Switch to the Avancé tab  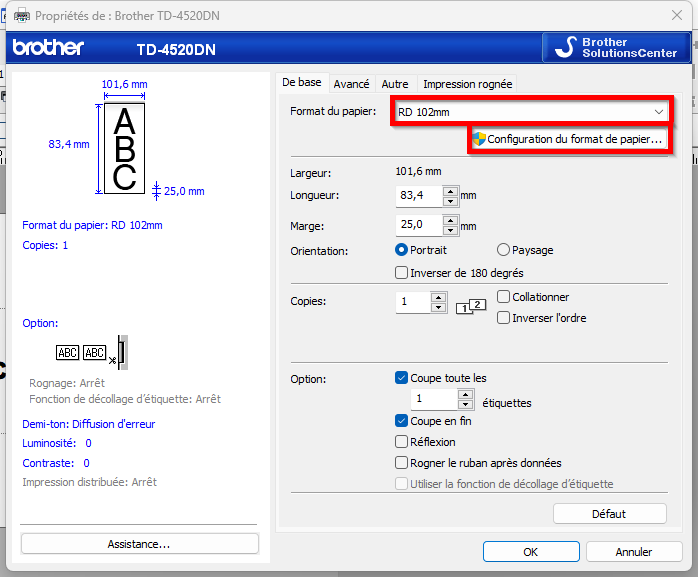pos(351,84)
